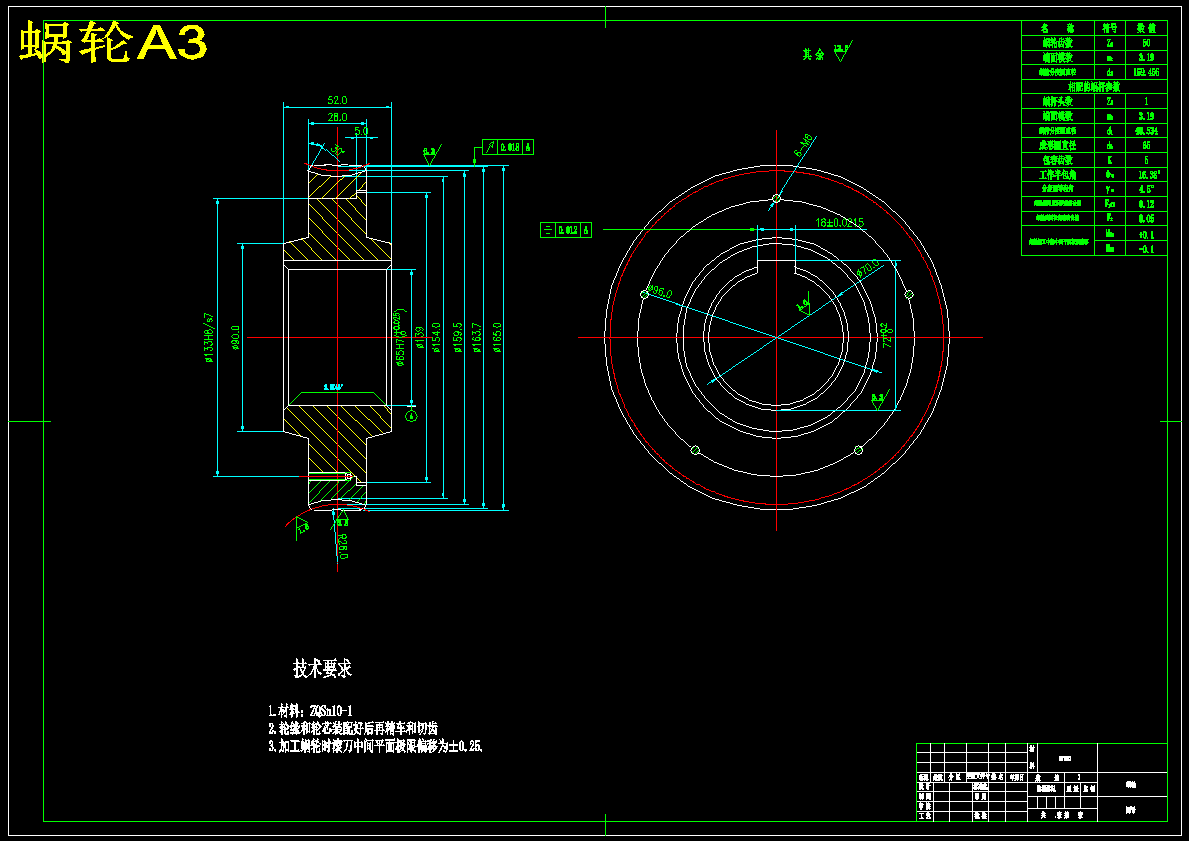Select the "其余" surface finish note
1189x841 pixels.
point(814,55)
